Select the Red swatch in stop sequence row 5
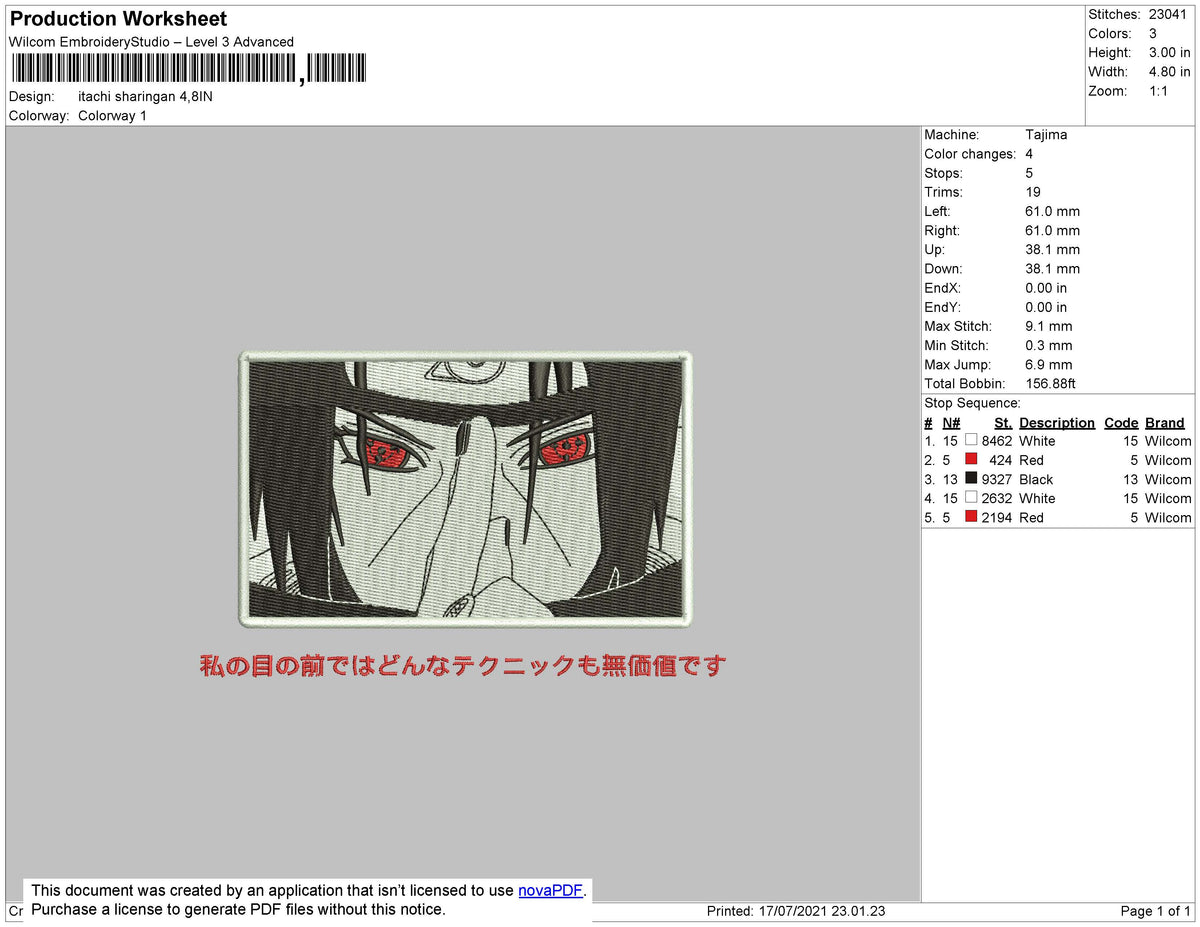Image resolution: width=1200 pixels, height=927 pixels. (970, 516)
